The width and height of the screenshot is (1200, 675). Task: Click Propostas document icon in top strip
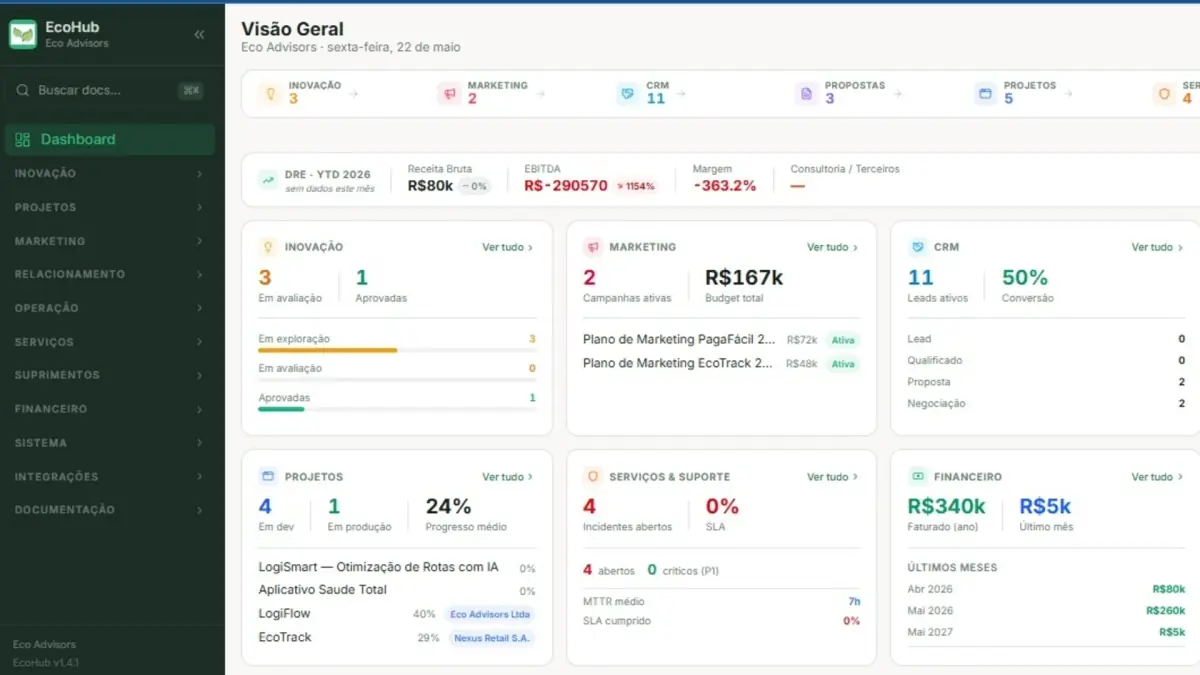point(806,93)
